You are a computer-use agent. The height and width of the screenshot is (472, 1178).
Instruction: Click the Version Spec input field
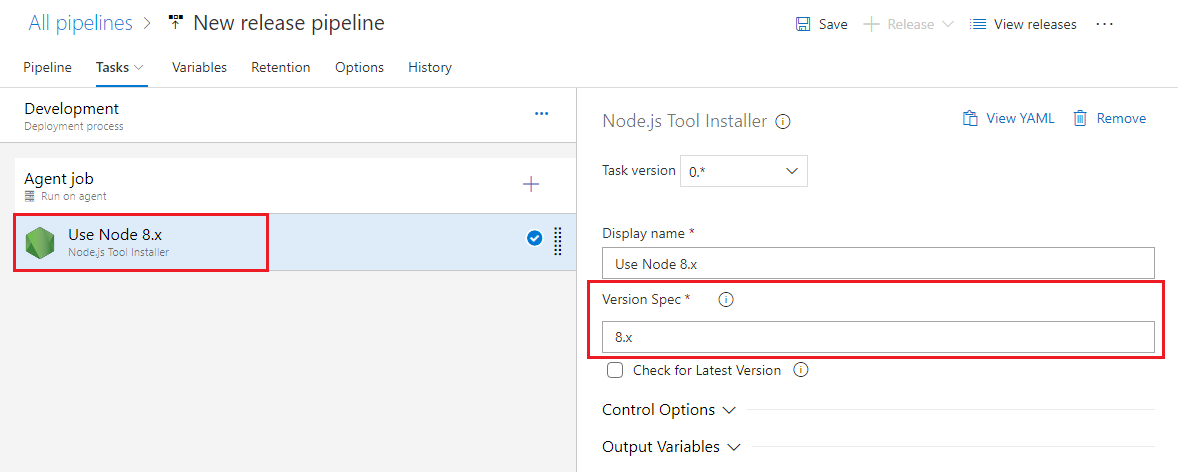click(878, 337)
